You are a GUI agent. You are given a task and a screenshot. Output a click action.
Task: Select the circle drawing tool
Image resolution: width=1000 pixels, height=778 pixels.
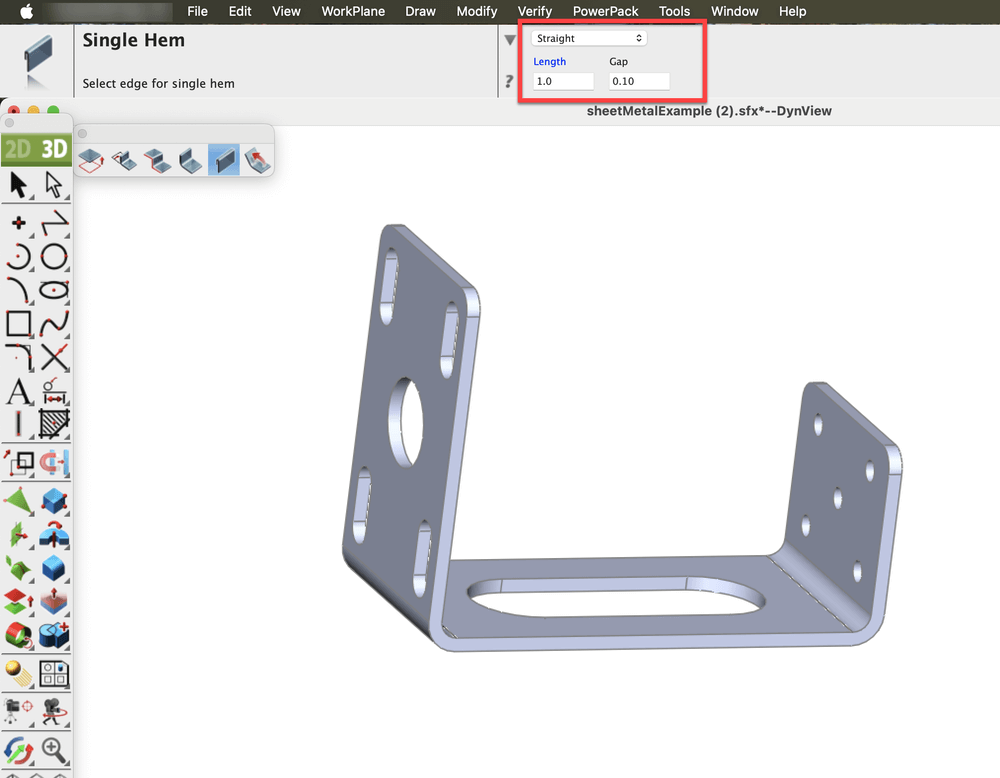[54, 257]
